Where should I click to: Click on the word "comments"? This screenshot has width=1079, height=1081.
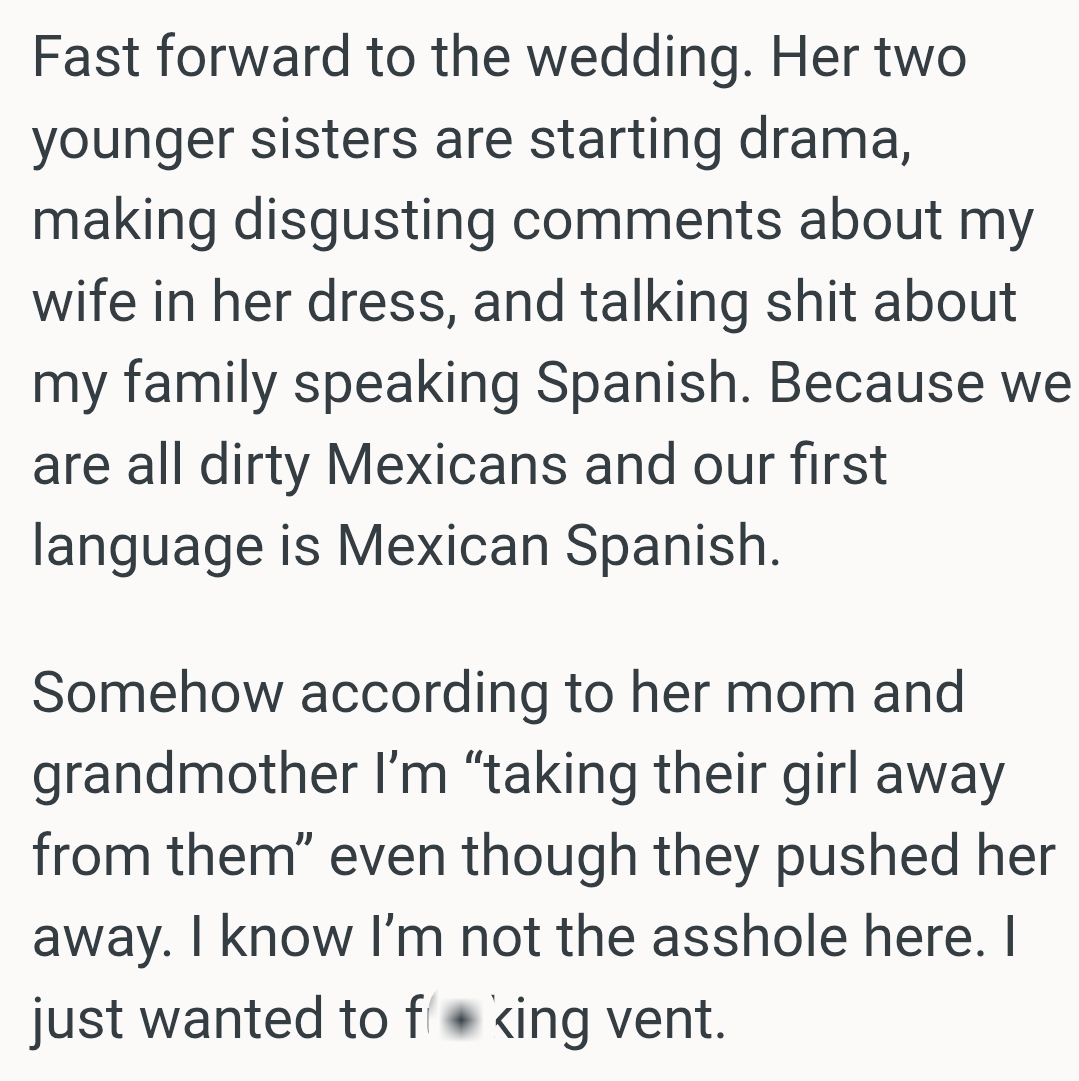pos(648,222)
